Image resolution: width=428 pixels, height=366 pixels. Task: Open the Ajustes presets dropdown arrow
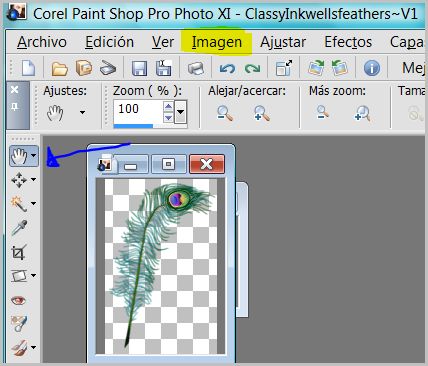[82, 112]
